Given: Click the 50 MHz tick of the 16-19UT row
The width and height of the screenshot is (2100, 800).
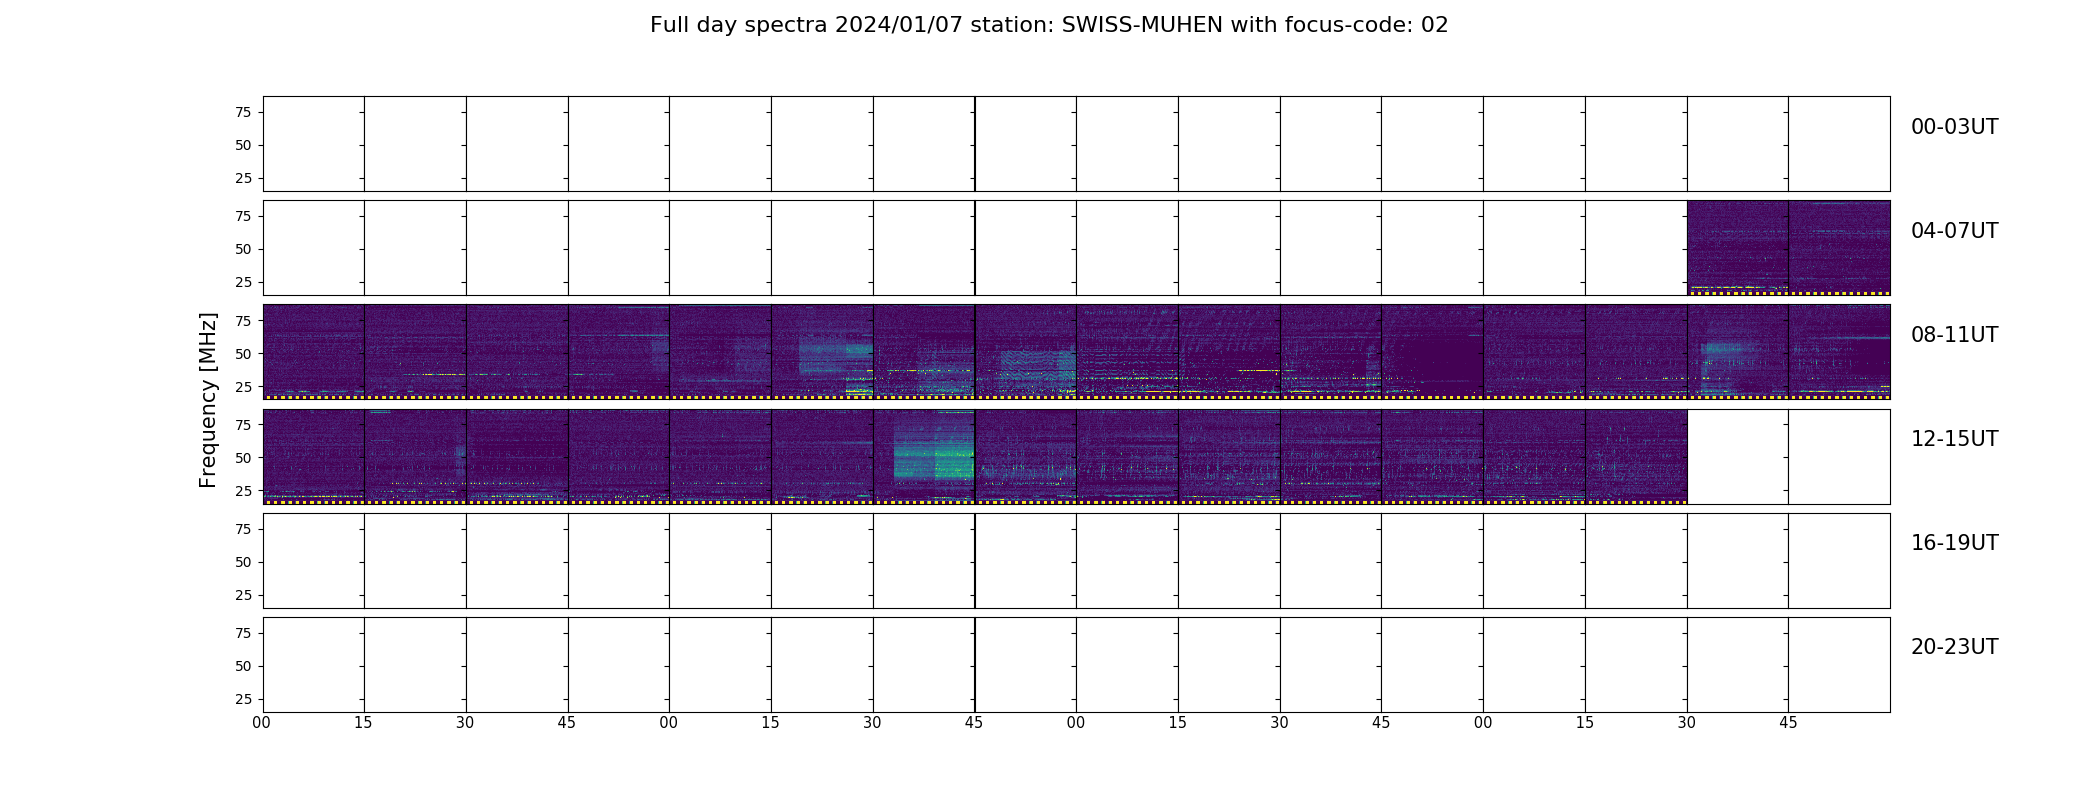Looking at the screenshot, I should (x=243, y=561).
